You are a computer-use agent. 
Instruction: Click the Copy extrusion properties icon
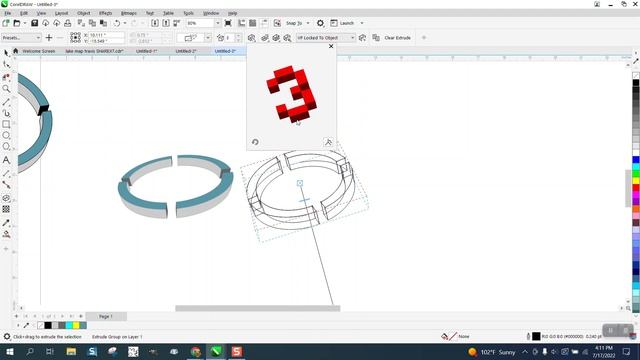[x=376, y=38]
